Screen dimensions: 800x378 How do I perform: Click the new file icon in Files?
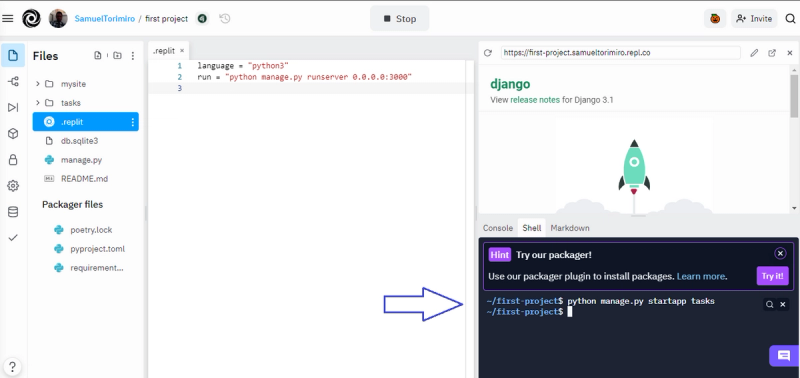point(98,56)
